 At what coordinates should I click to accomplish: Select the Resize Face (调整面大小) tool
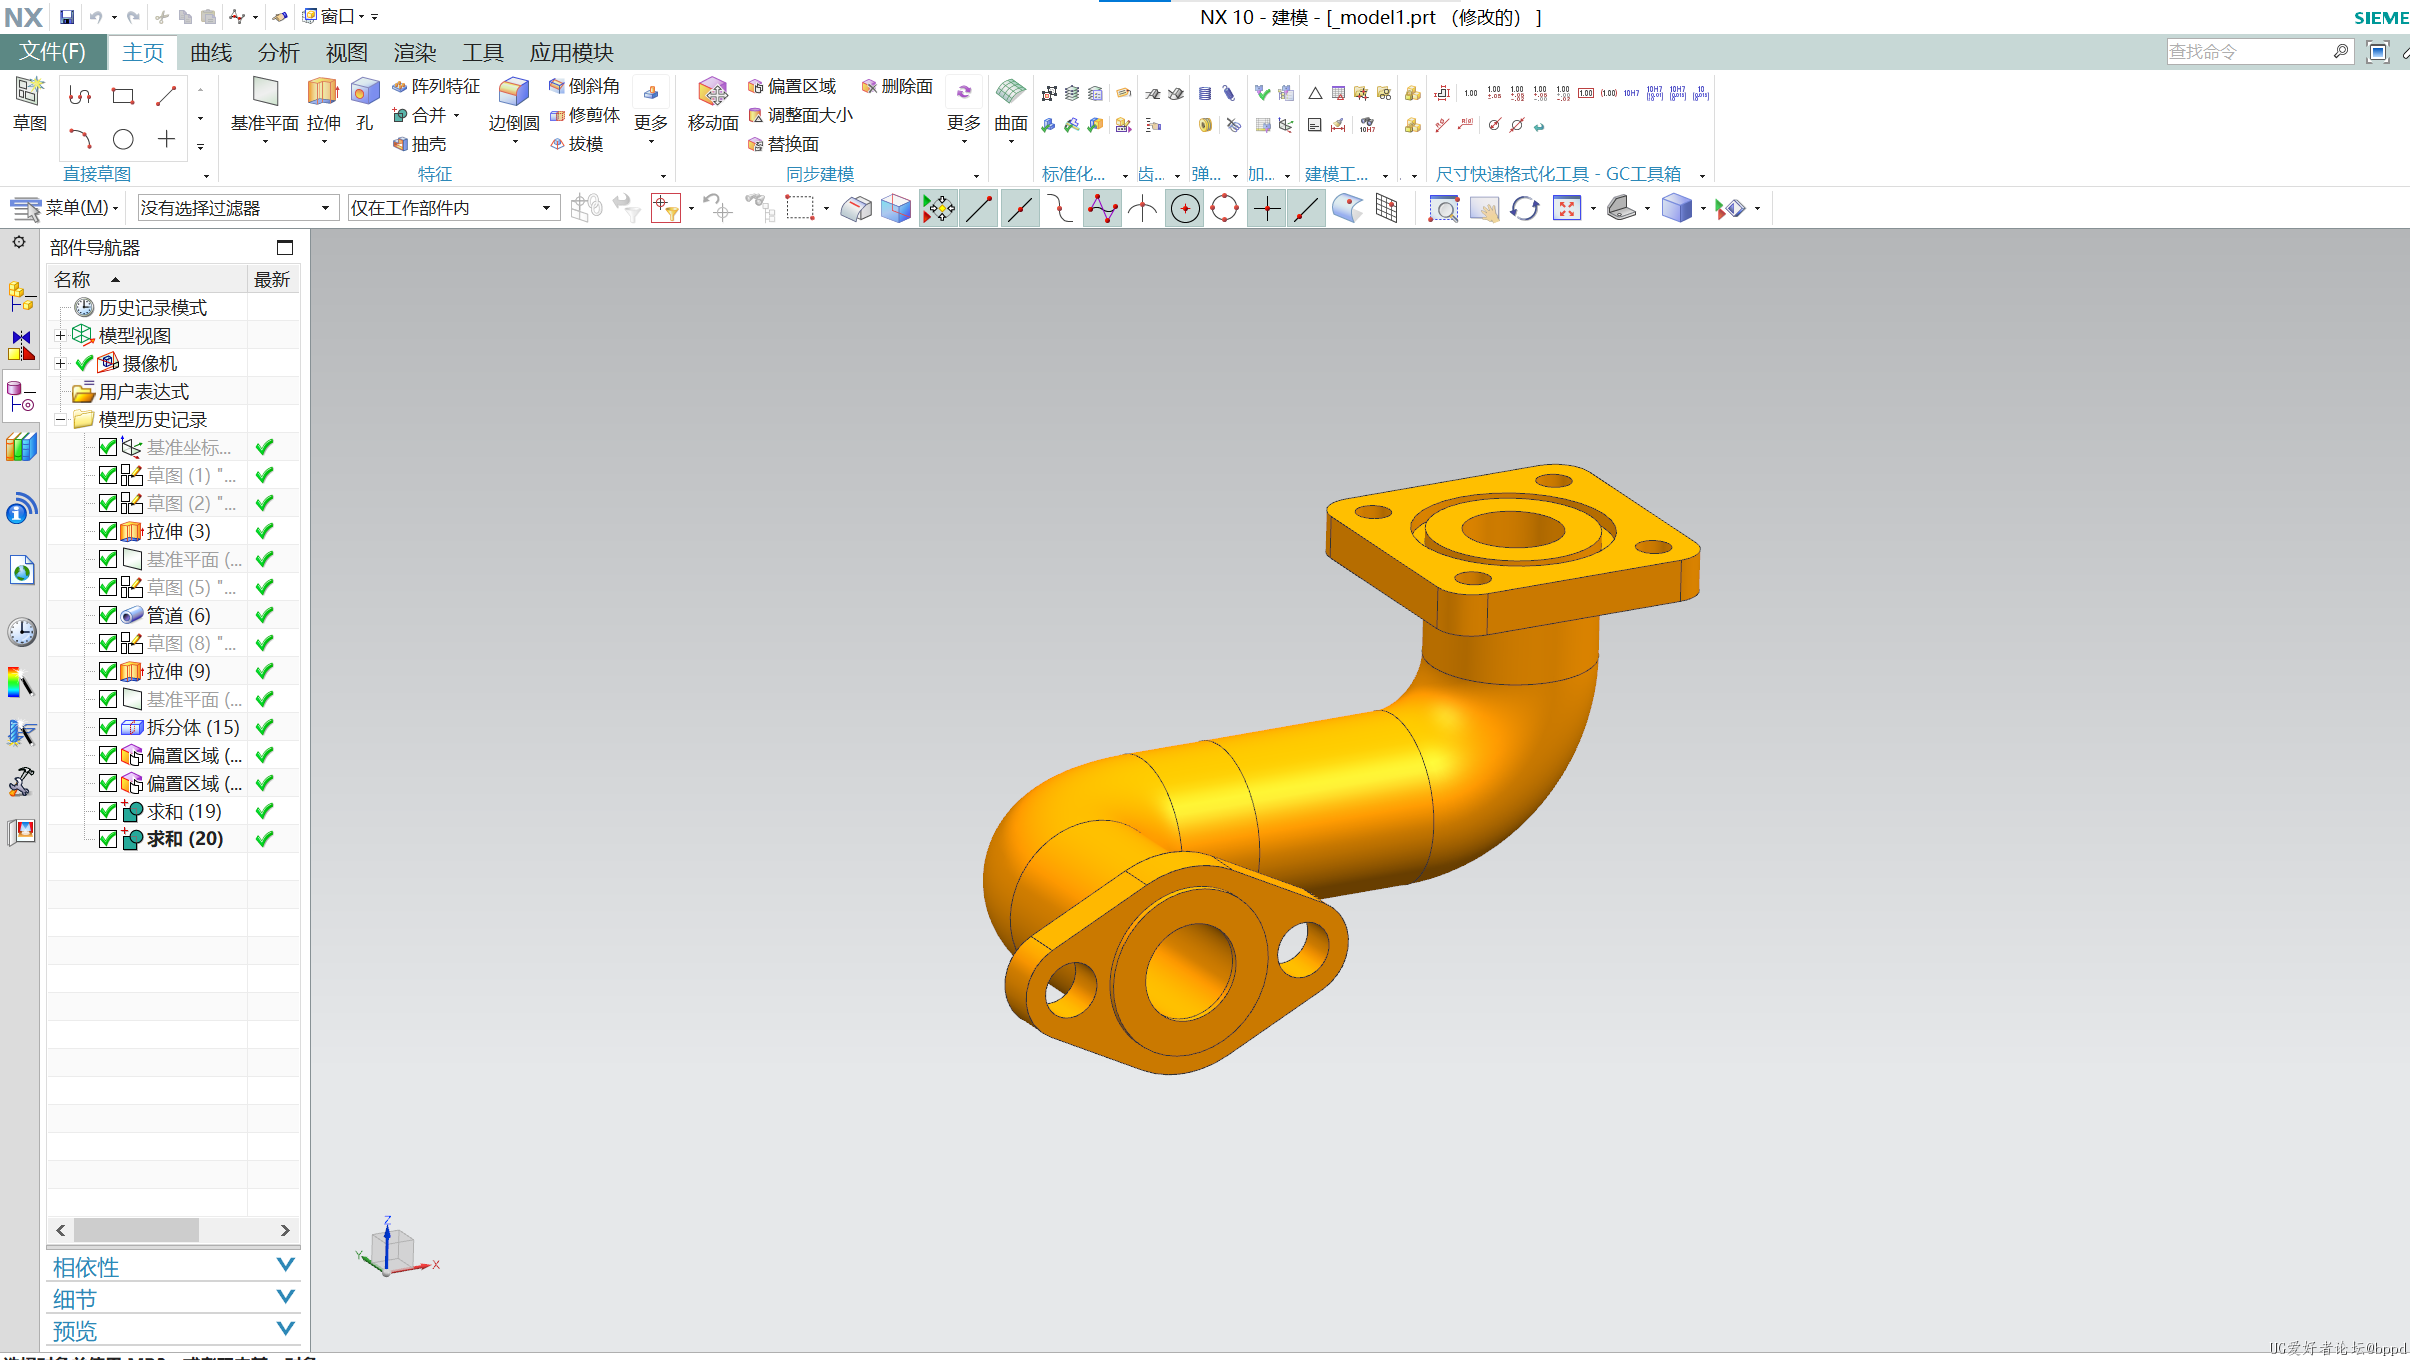[x=801, y=115]
